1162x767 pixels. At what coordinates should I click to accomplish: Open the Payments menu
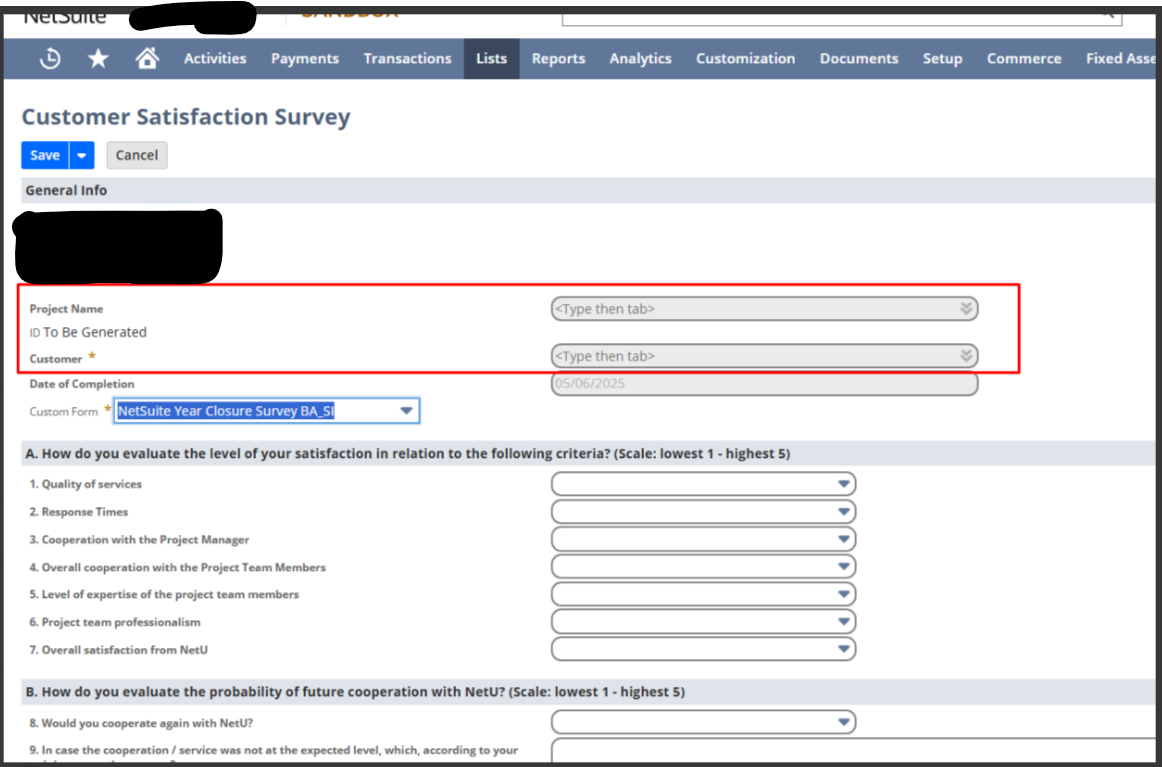(x=305, y=59)
